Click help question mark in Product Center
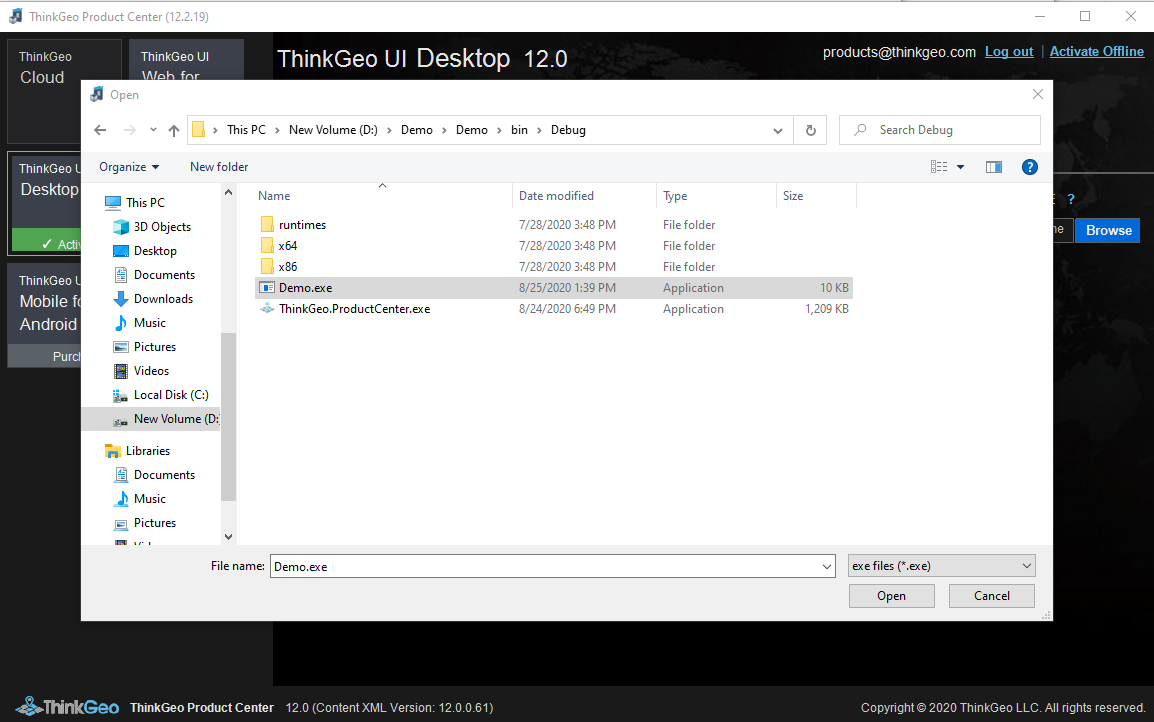This screenshot has width=1154, height=722. click(x=1071, y=199)
